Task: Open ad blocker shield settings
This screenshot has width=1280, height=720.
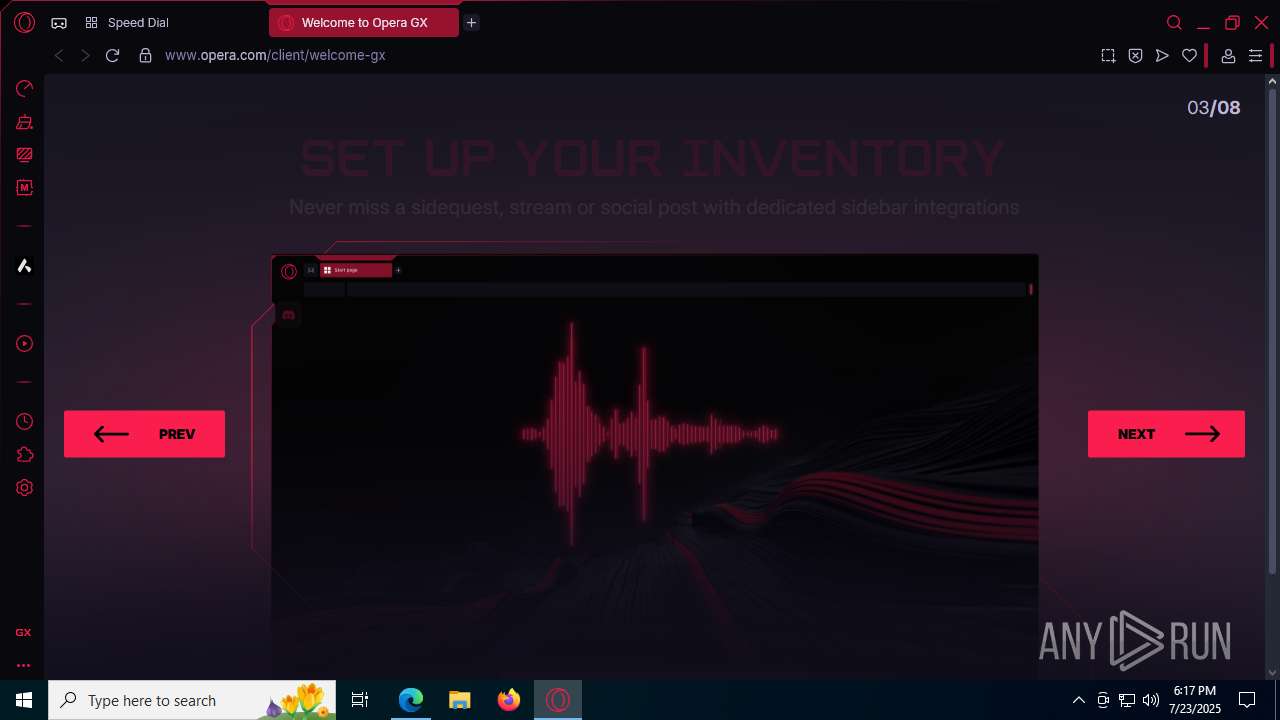Action: point(1135,56)
